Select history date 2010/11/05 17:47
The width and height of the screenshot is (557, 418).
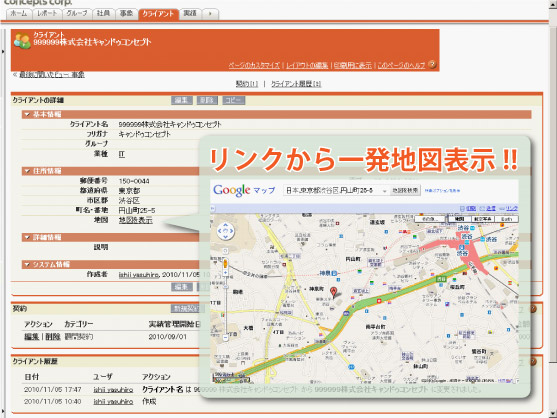(x=53, y=390)
